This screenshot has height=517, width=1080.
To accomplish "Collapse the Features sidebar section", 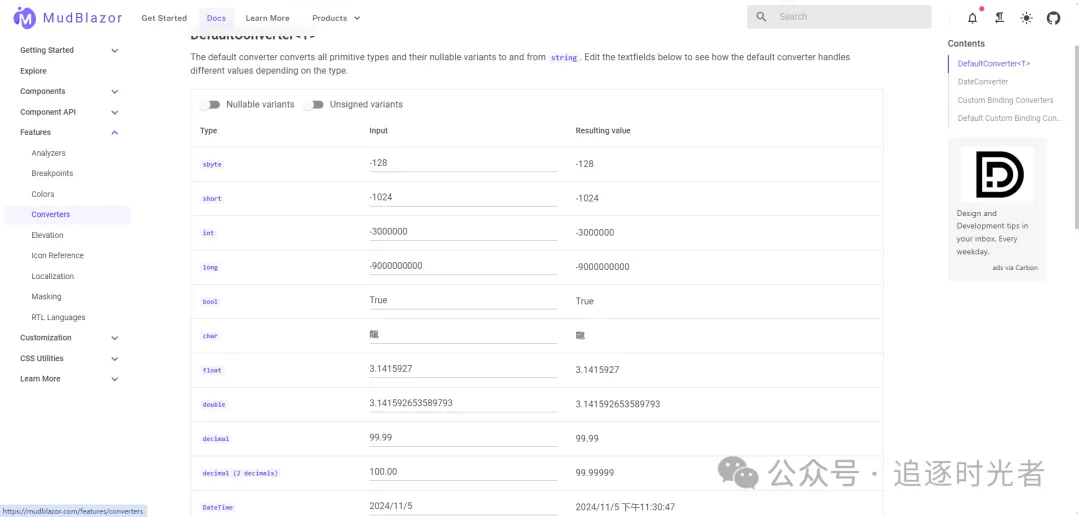I will (114, 133).
